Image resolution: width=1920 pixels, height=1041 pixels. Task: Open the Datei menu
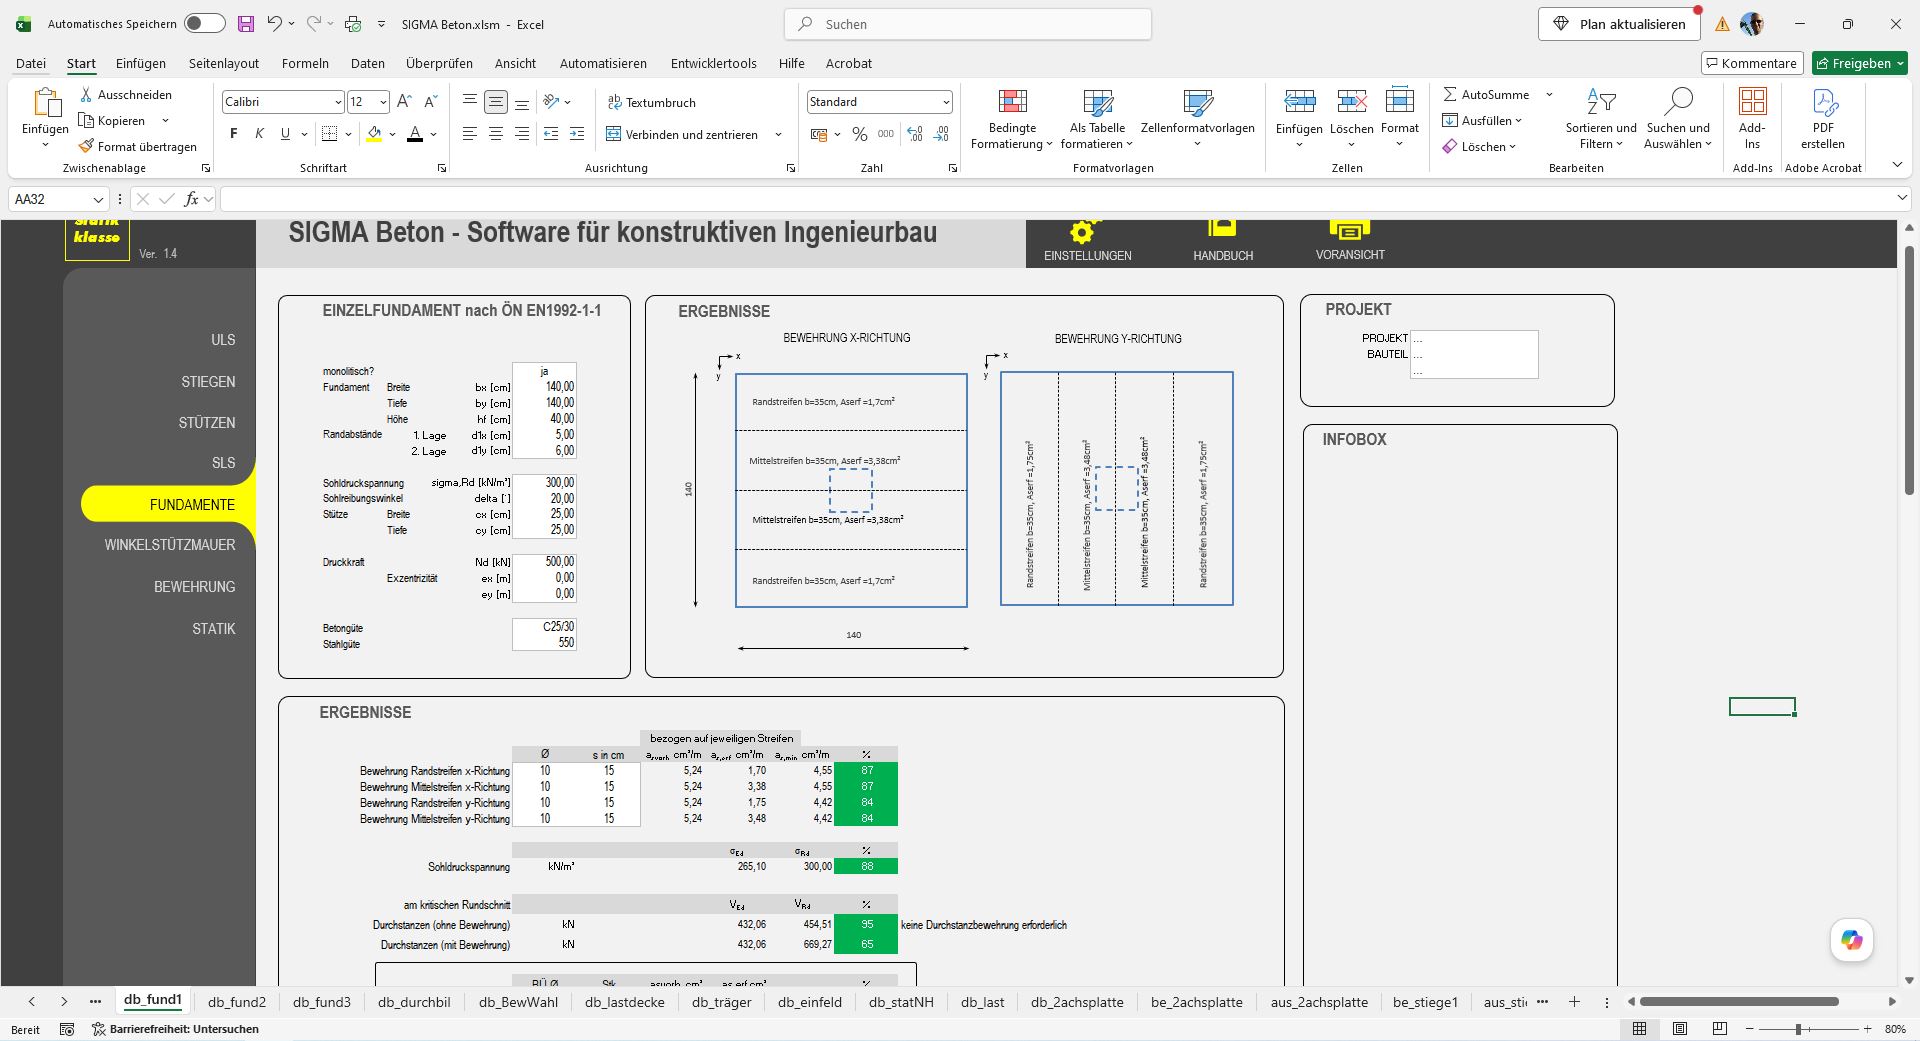click(31, 63)
